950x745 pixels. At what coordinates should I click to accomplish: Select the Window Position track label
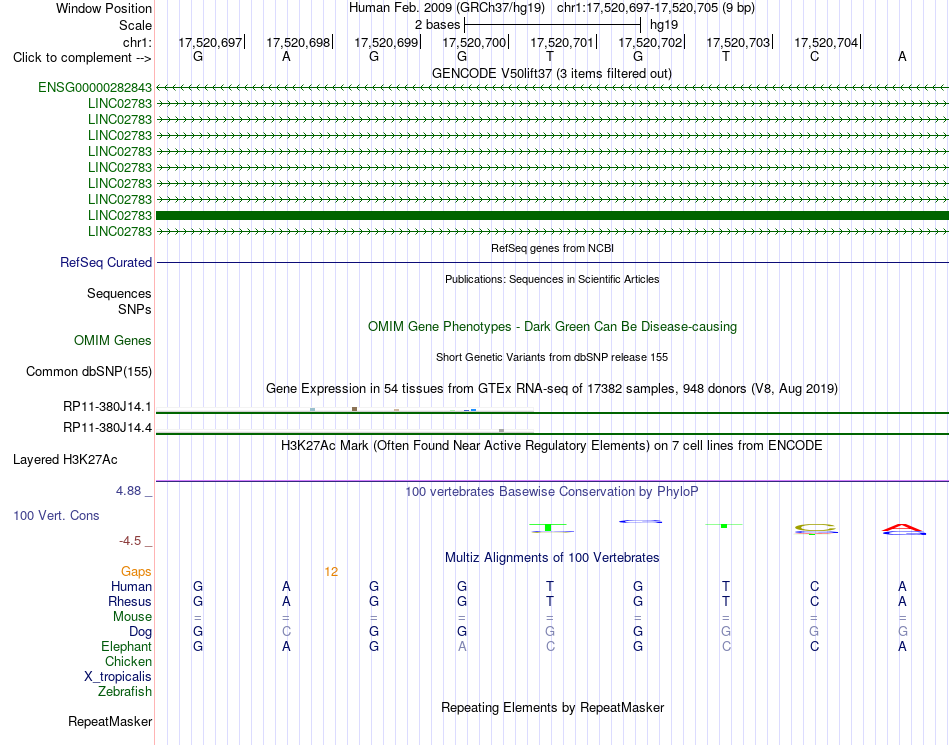point(104,8)
